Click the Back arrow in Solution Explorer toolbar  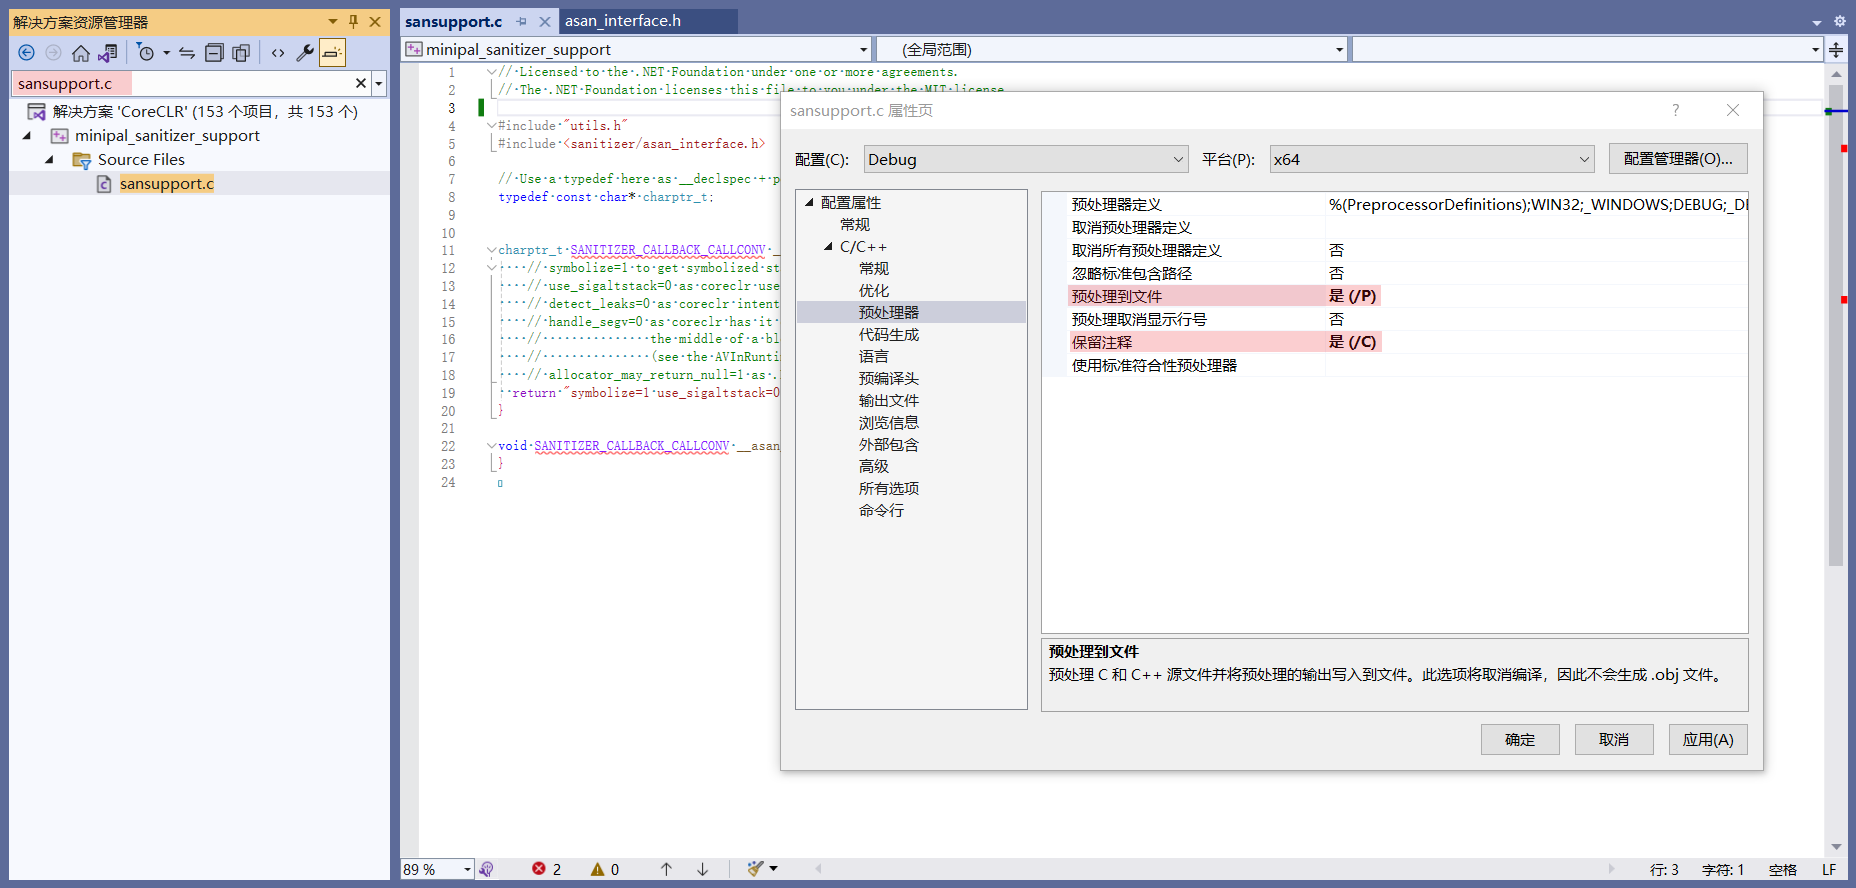pos(27,53)
